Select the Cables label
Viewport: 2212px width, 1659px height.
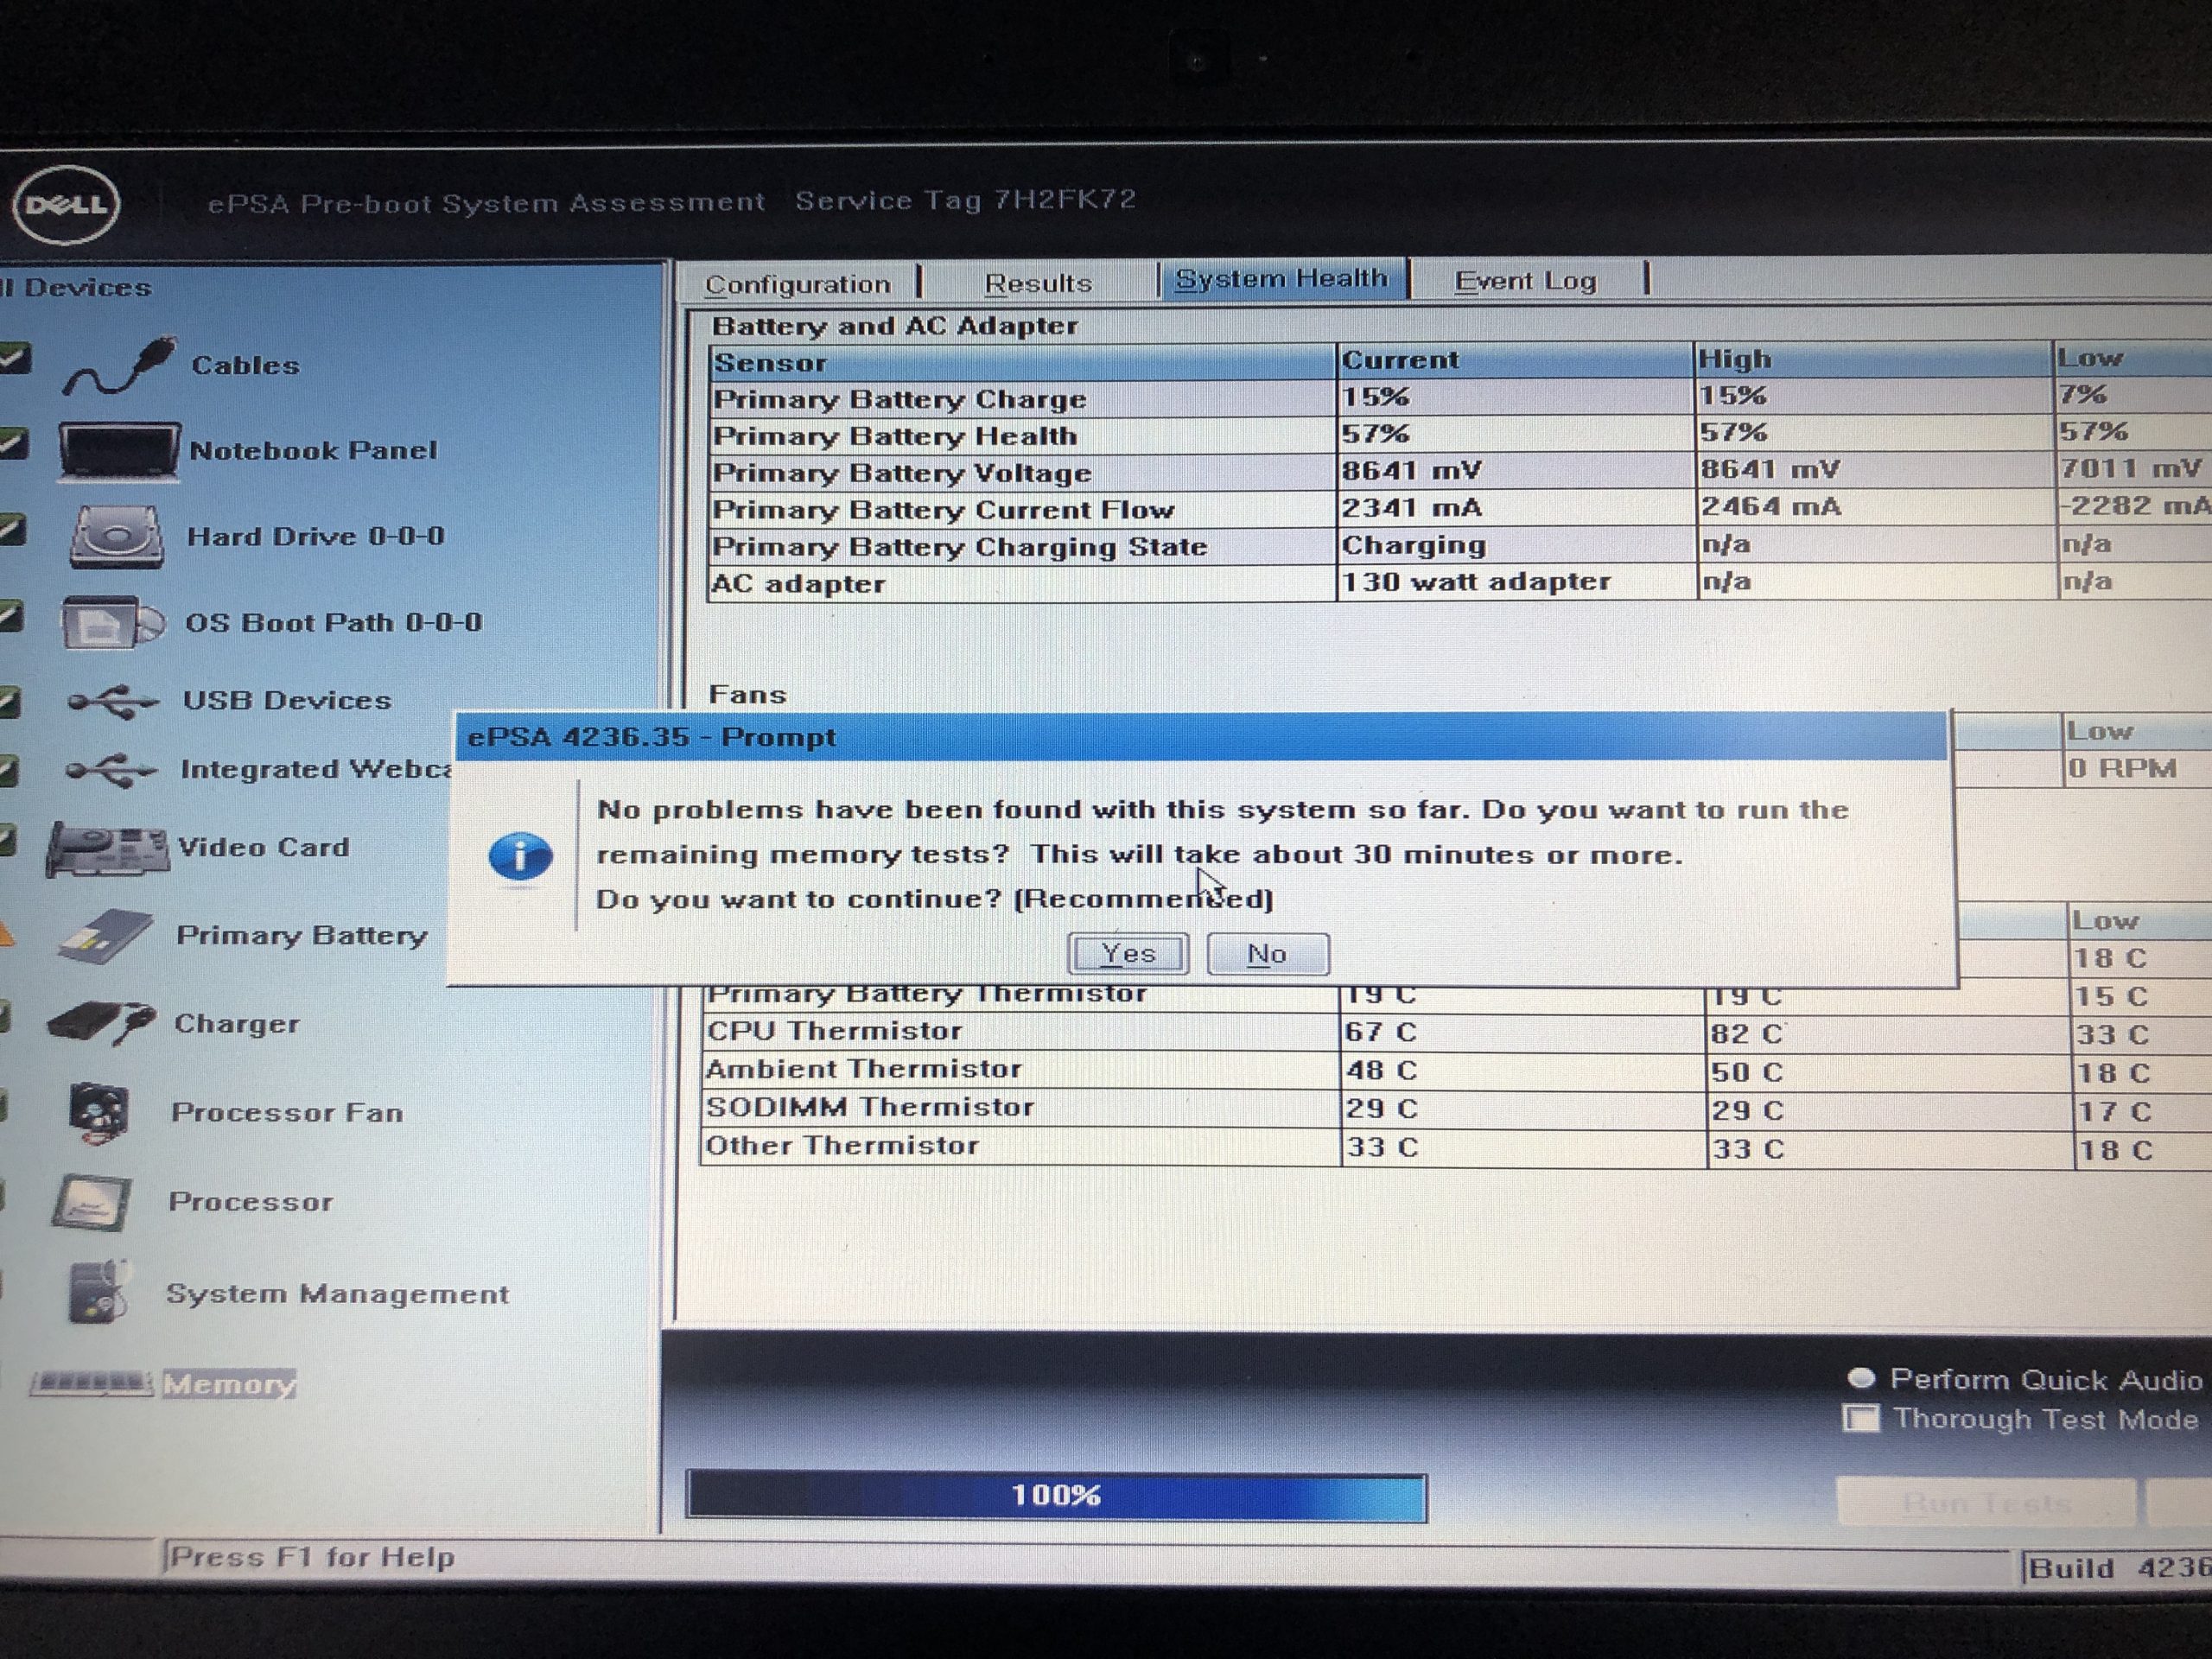pyautogui.click(x=245, y=365)
